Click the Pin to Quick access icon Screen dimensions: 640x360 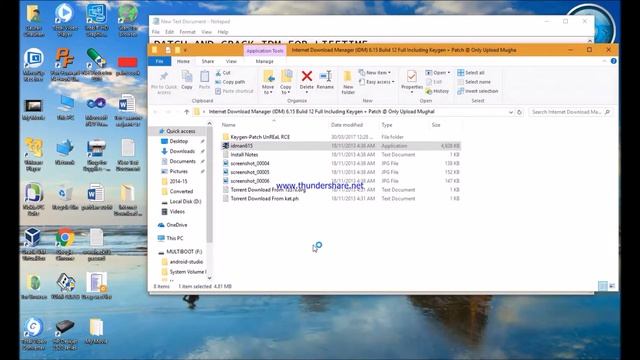click(x=164, y=77)
